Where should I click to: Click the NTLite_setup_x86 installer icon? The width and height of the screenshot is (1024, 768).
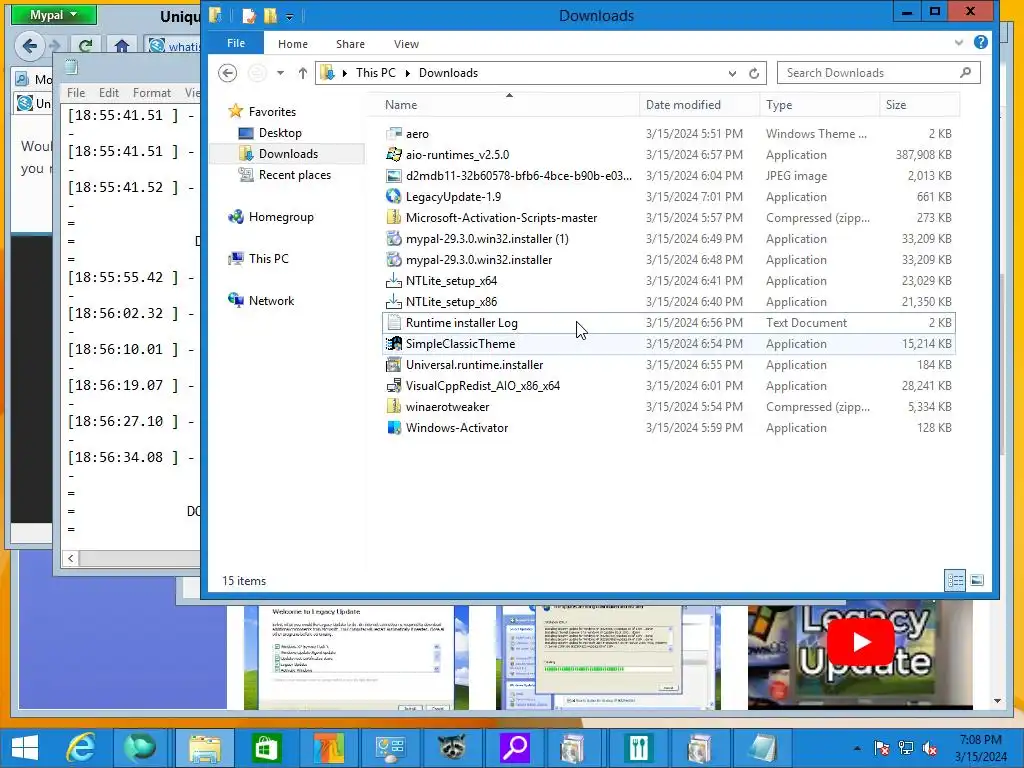click(x=394, y=302)
